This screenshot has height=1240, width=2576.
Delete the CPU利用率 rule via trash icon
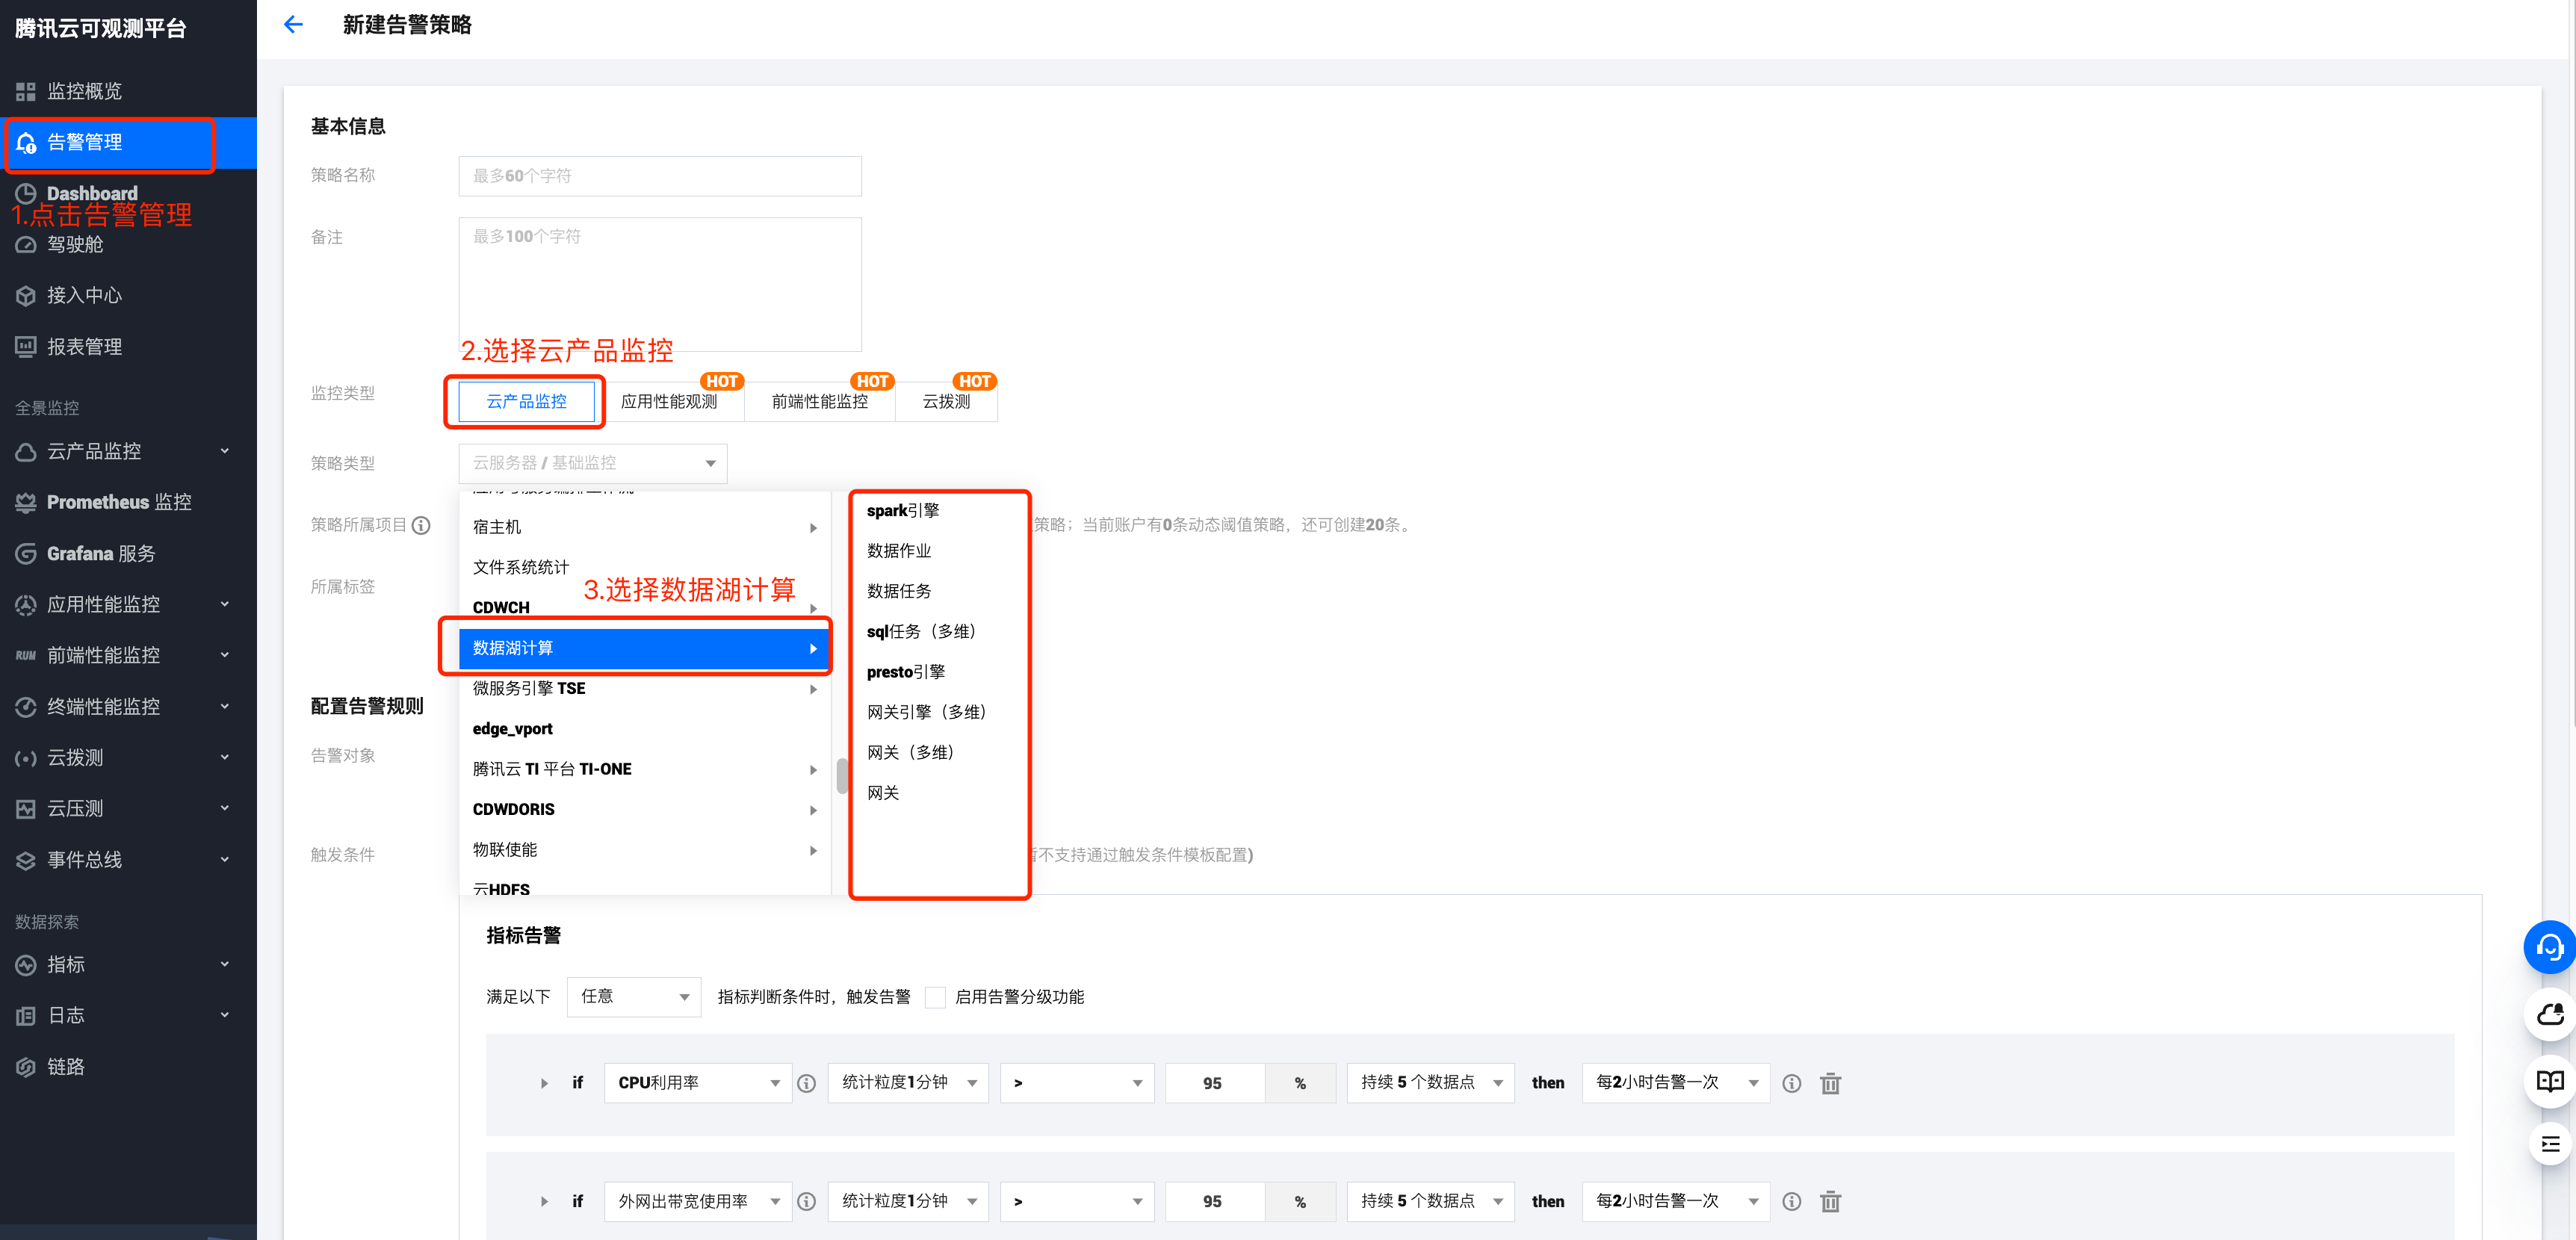[x=1830, y=1083]
